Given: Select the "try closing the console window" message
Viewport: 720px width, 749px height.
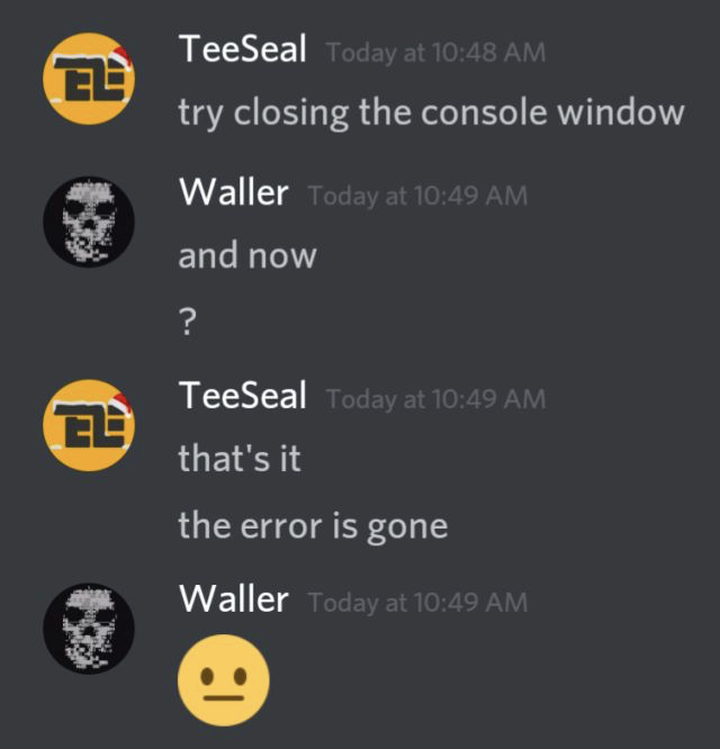Looking at the screenshot, I should coord(431,113).
